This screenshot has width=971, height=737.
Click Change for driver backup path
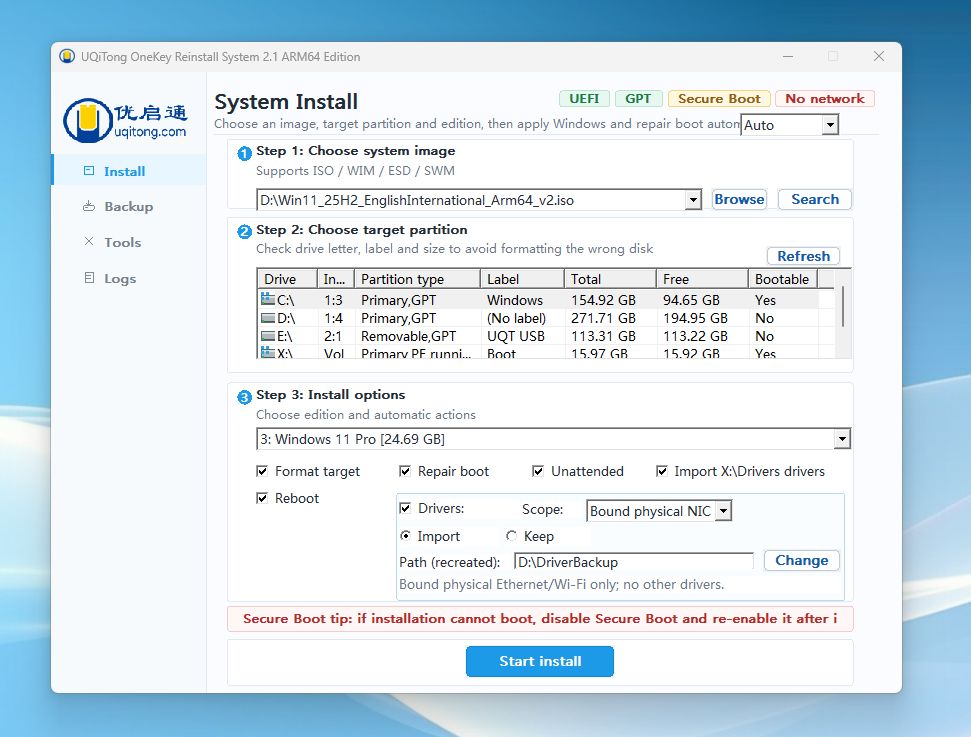[801, 560]
